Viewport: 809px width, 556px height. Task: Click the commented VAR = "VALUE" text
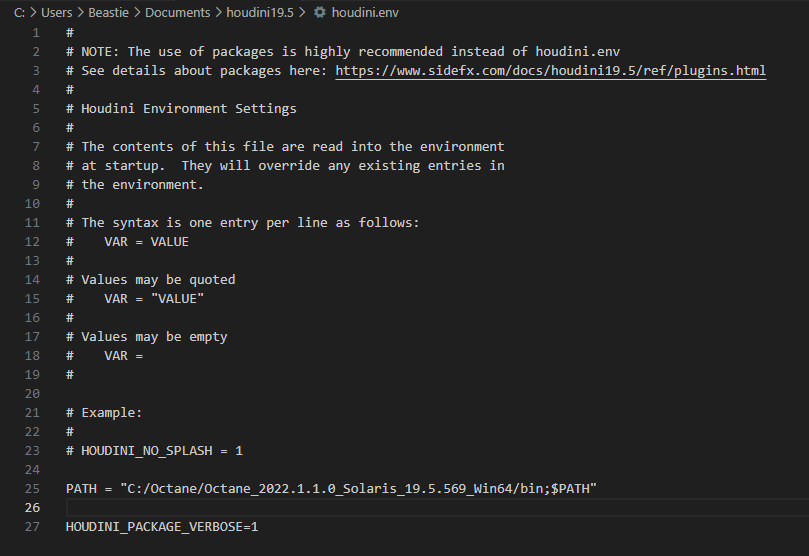pyautogui.click(x=154, y=298)
